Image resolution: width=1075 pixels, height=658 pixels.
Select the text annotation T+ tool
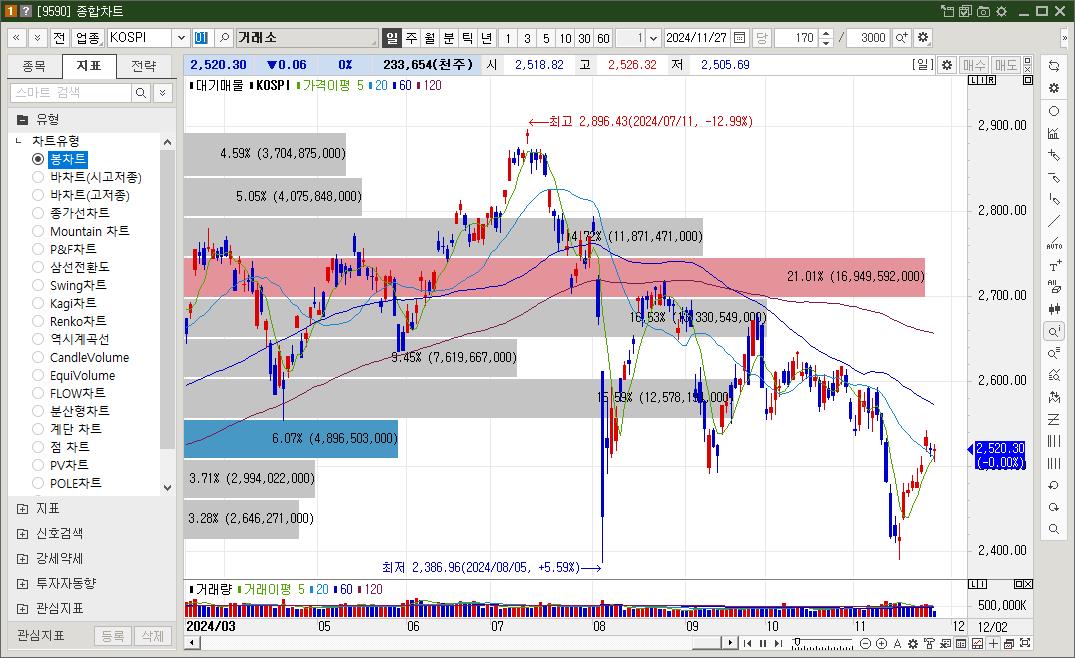point(1054,265)
